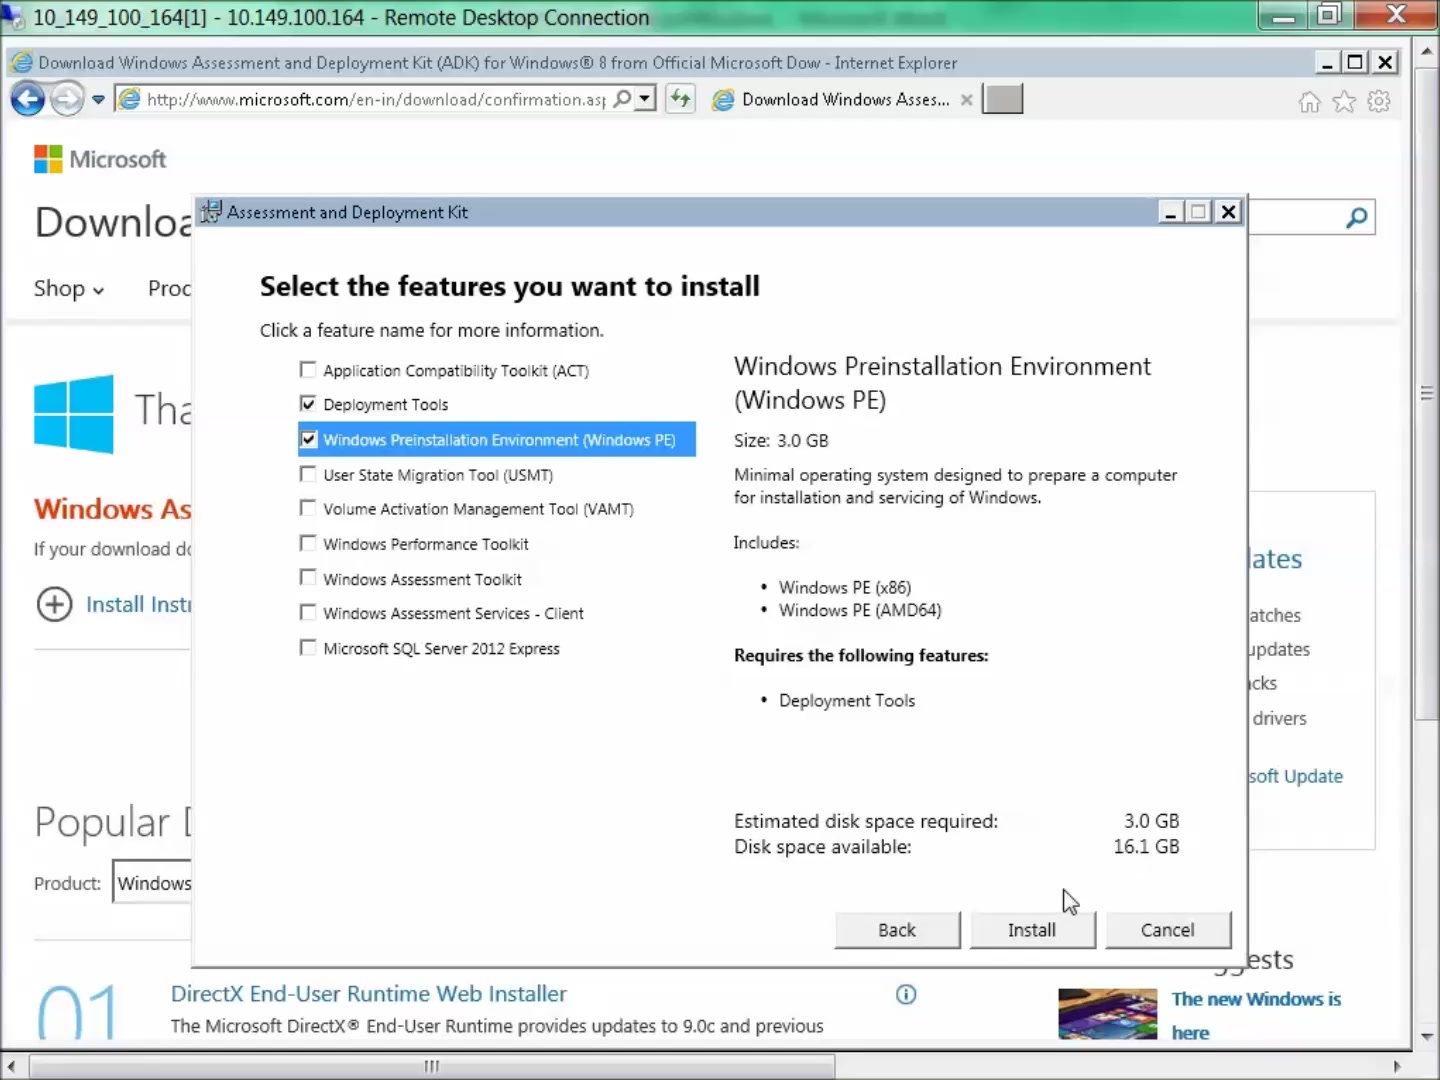
Task: Maximize the Internet Explorer window
Action: (x=1355, y=63)
